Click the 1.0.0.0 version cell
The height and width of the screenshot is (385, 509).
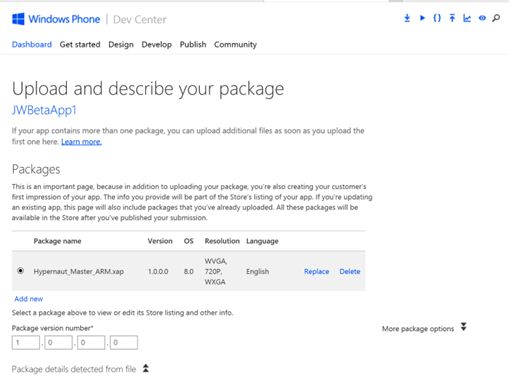[158, 271]
